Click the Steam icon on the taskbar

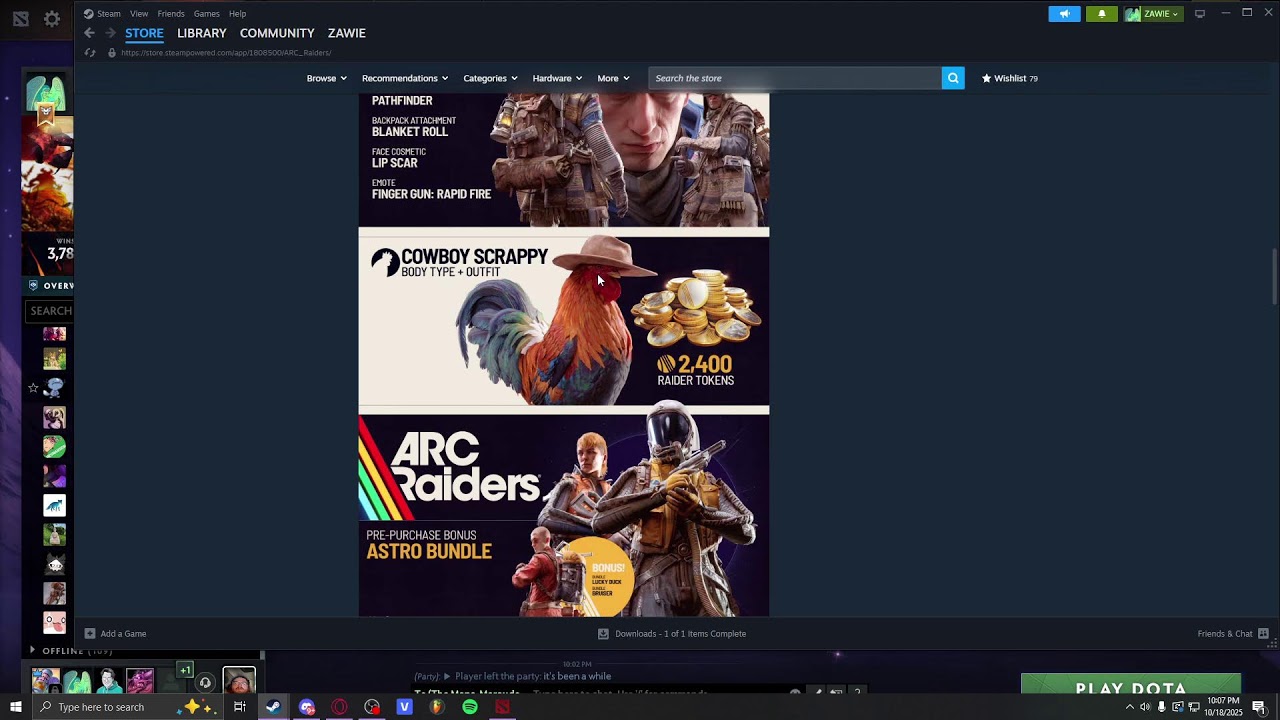(x=273, y=707)
